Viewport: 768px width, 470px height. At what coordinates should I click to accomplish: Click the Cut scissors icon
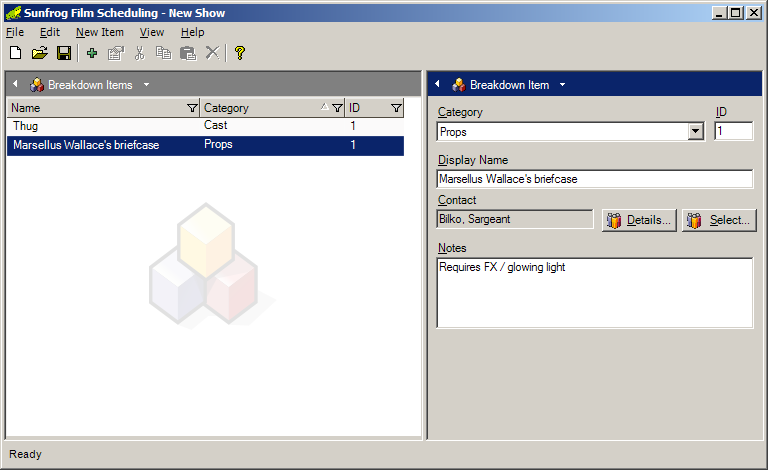[140, 53]
